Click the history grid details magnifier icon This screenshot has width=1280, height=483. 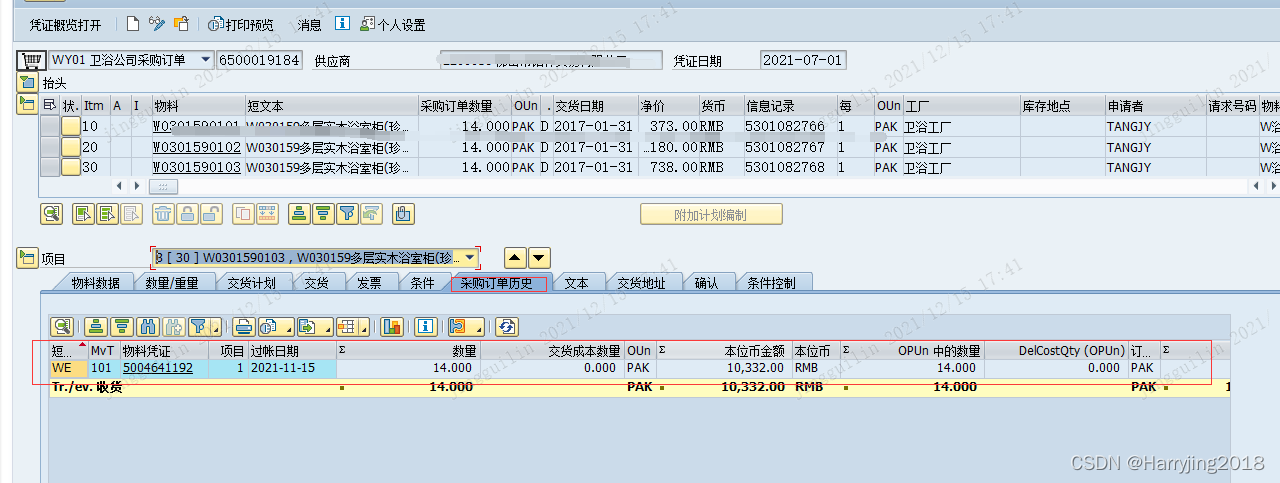[63, 326]
